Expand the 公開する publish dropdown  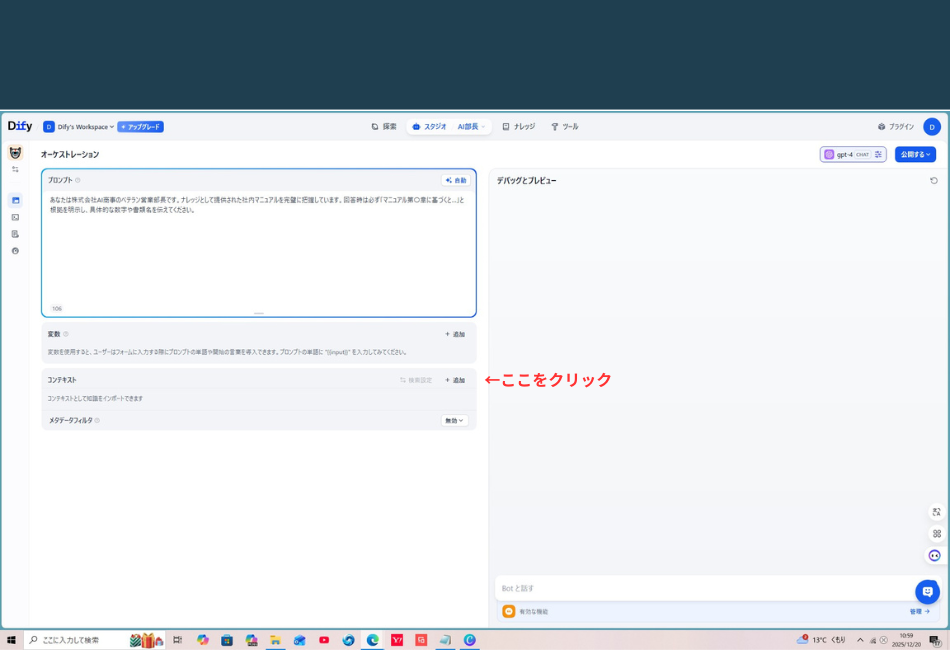[x=915, y=155]
